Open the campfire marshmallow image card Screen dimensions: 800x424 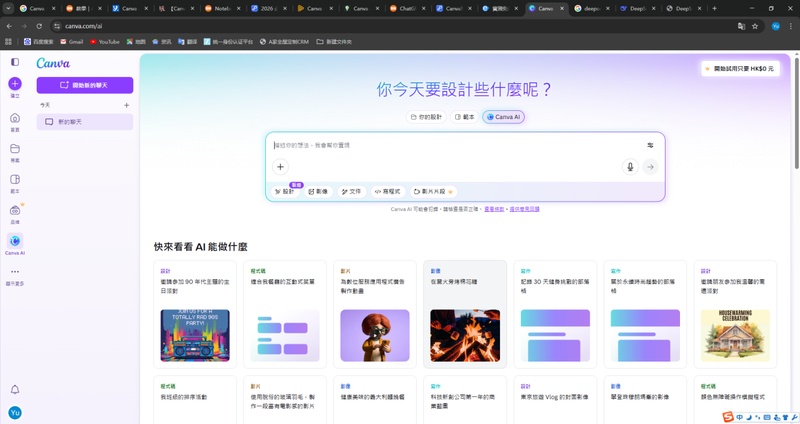click(465, 314)
